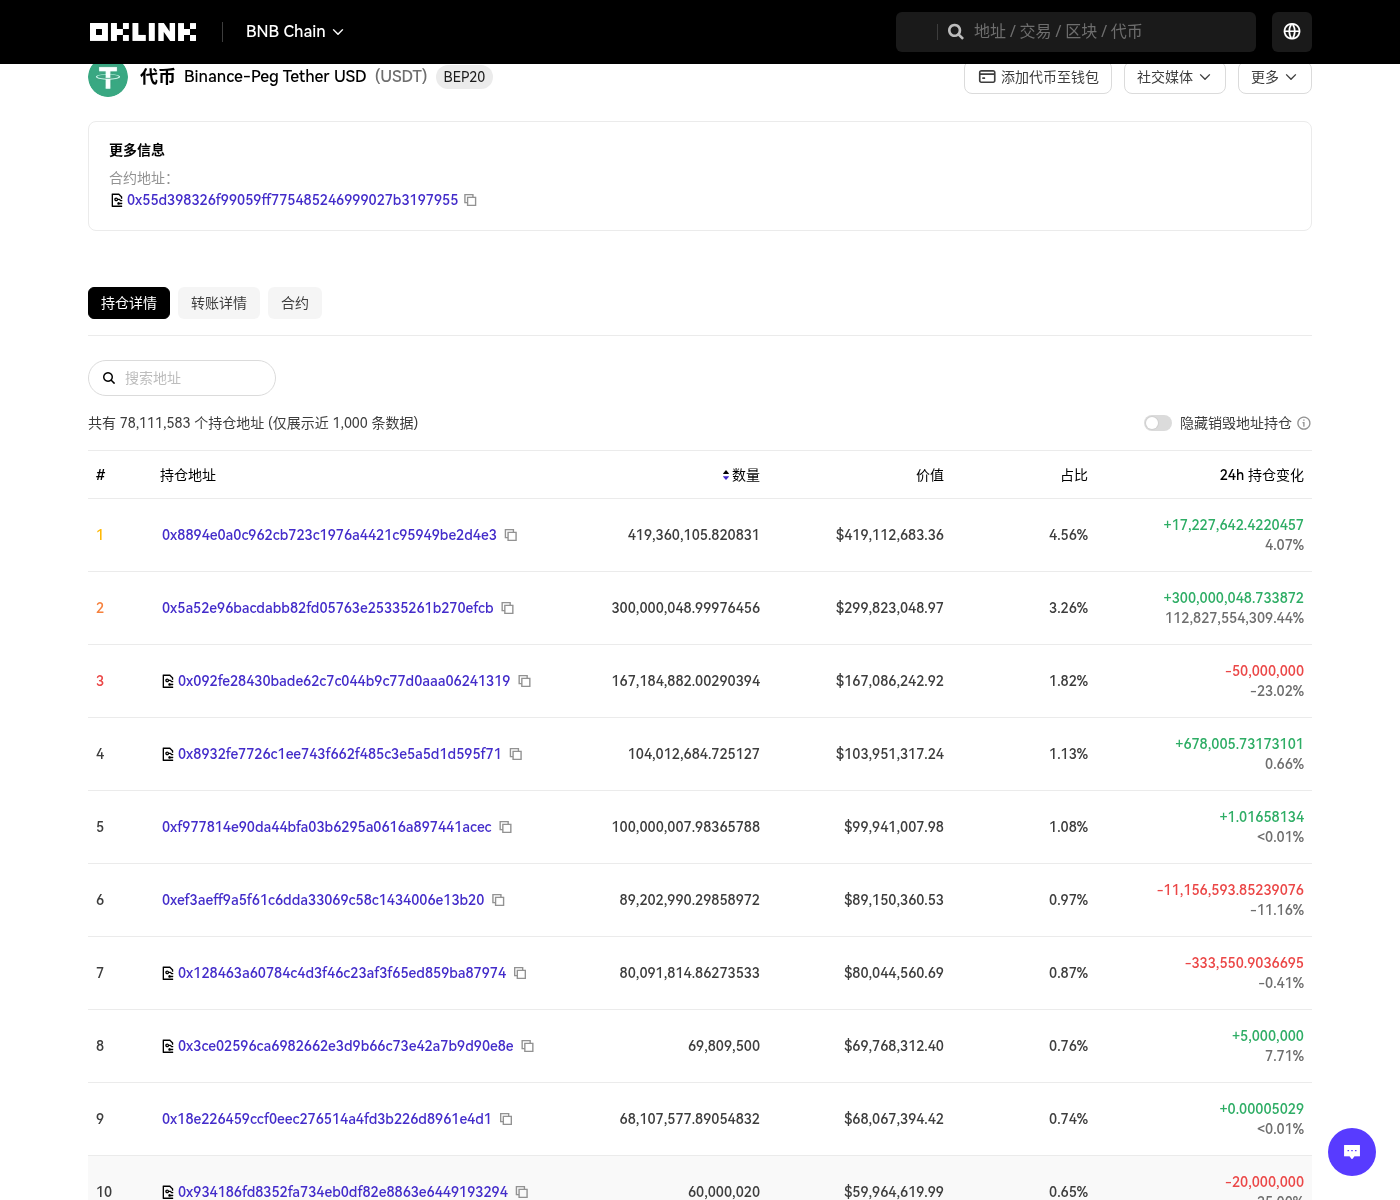Image resolution: width=1400 pixels, height=1200 pixels.
Task: Open holder address 0x18e226459ccf0e...d8961e4d1
Action: tap(327, 1119)
